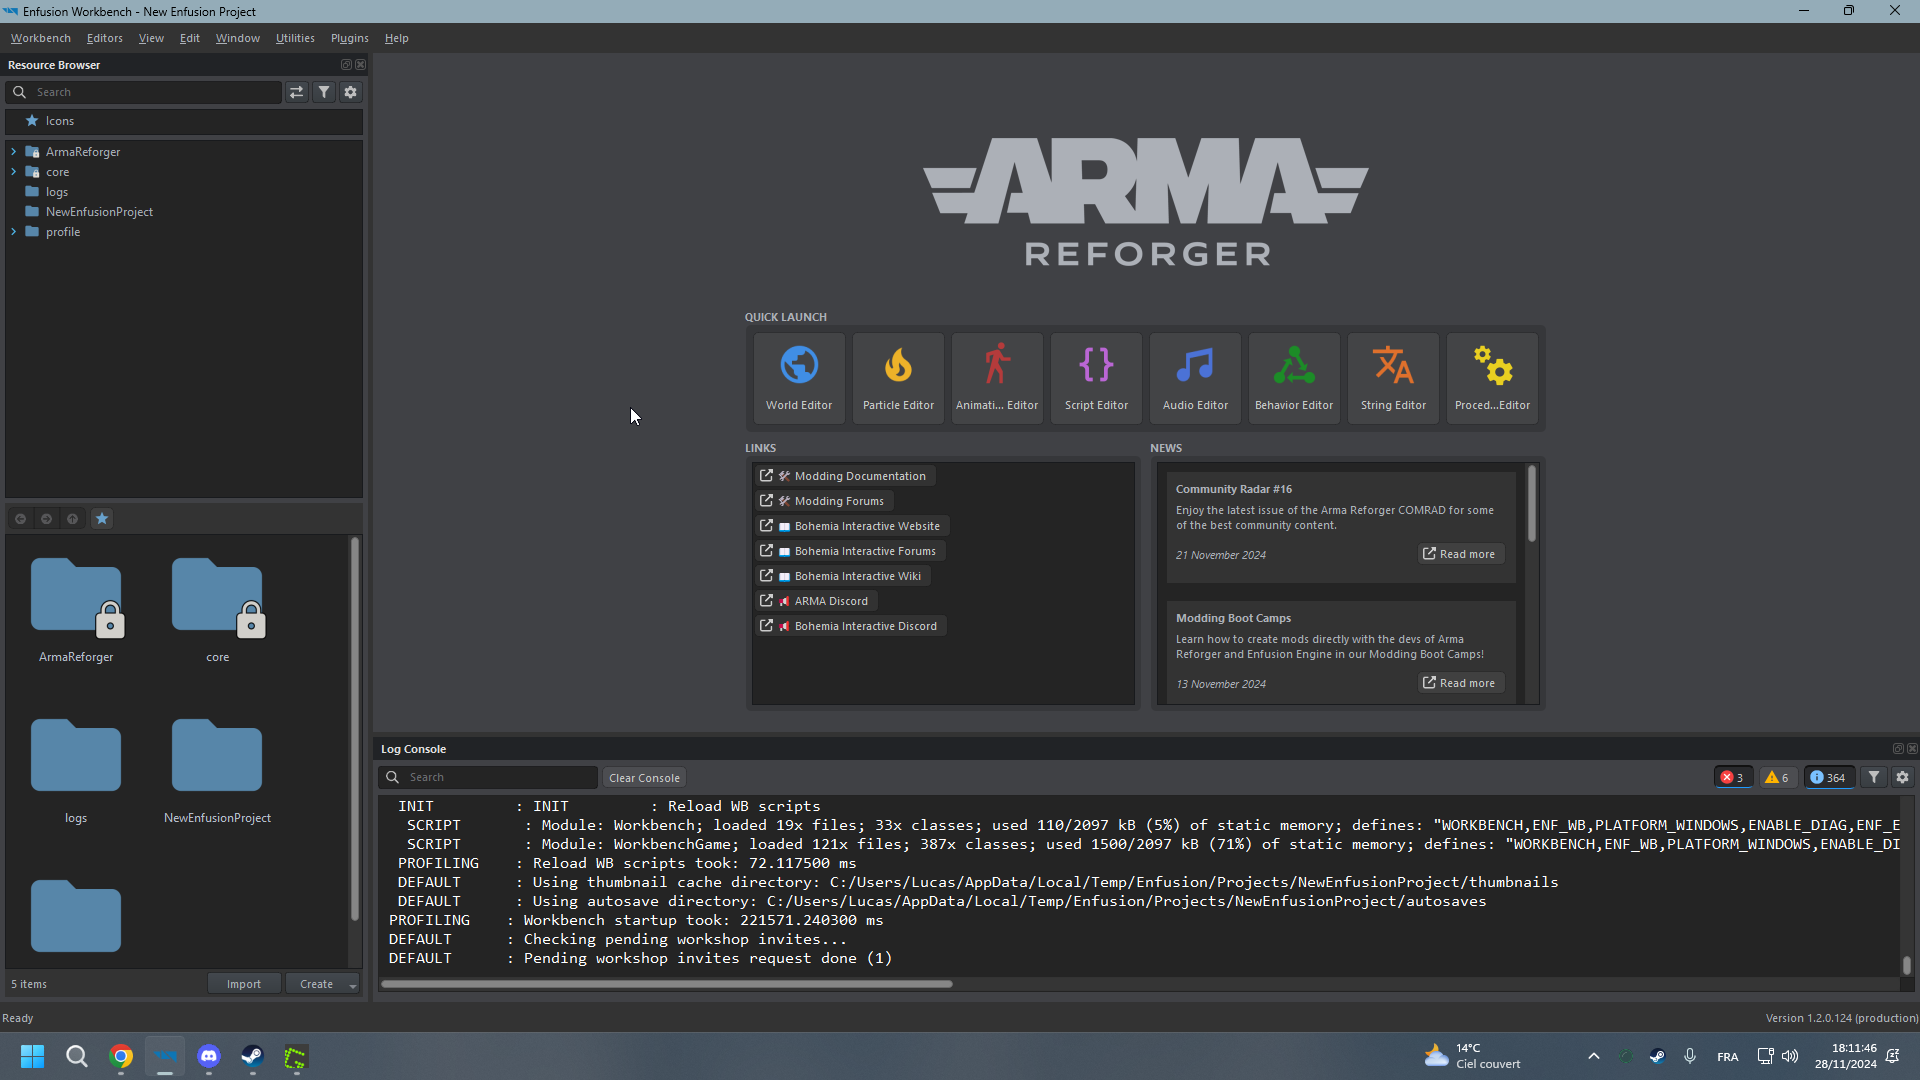Read more about Community Radar #16
The image size is (1920, 1080).
pos(1460,554)
